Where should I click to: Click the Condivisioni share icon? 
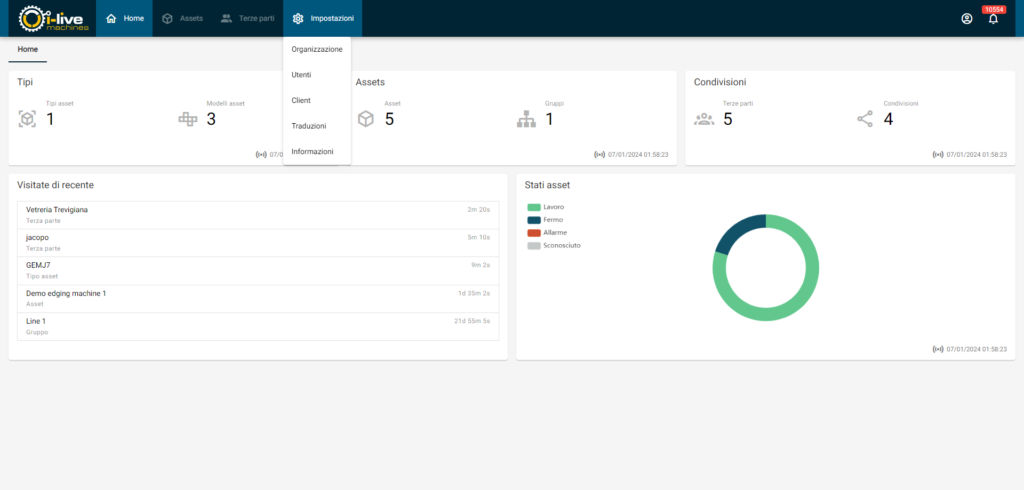pos(865,119)
